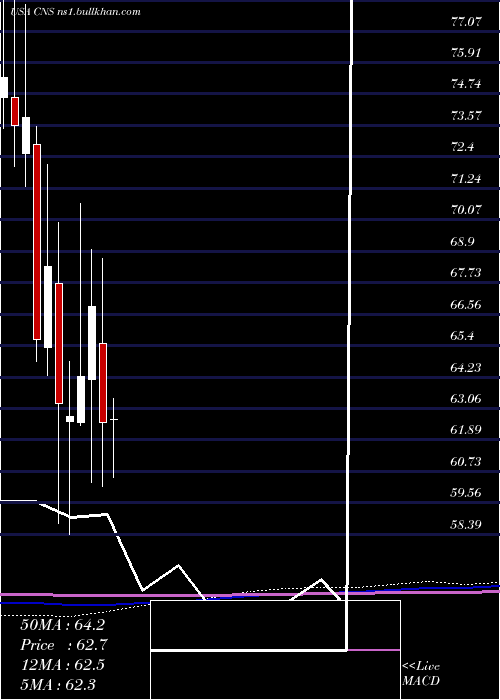Viewport: 500px width, 700px height.
Task: Click the <<Live MACD label
Action: [x=421, y=674]
